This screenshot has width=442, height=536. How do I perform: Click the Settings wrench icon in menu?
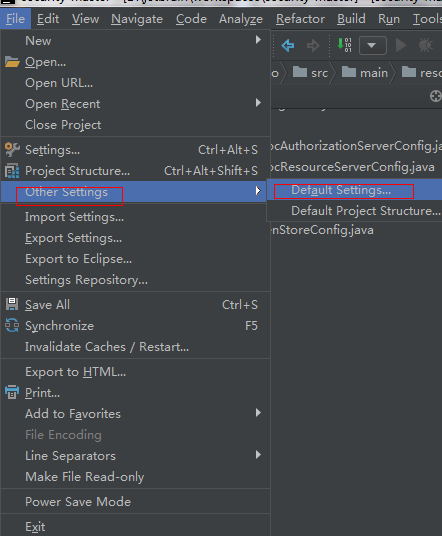pos(12,150)
